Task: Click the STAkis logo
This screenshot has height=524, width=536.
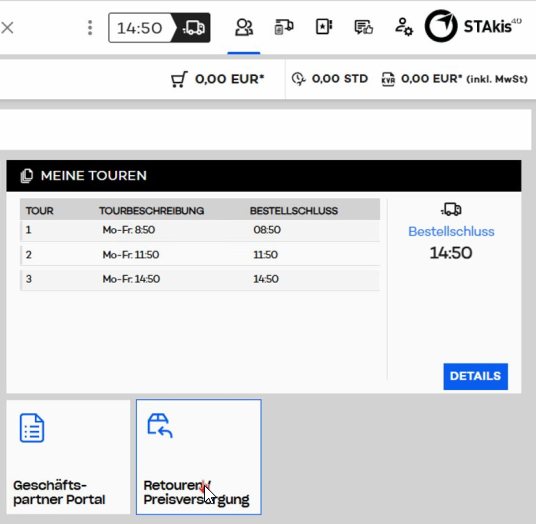Action: coord(473,26)
